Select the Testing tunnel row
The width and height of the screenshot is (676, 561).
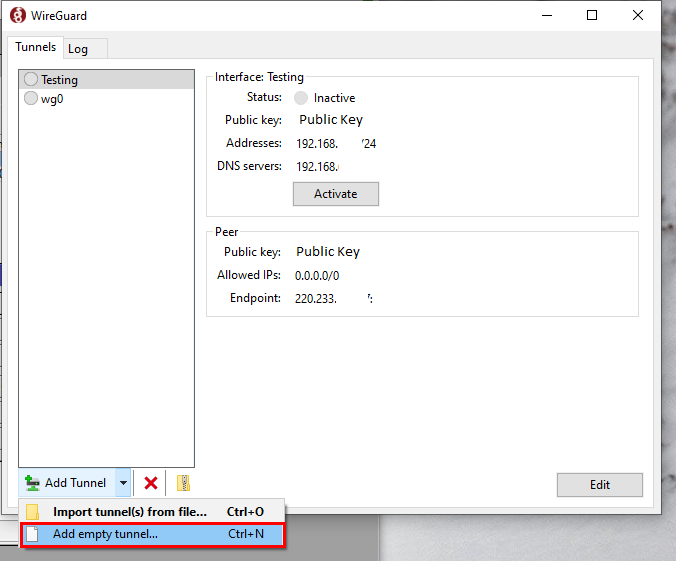point(106,79)
